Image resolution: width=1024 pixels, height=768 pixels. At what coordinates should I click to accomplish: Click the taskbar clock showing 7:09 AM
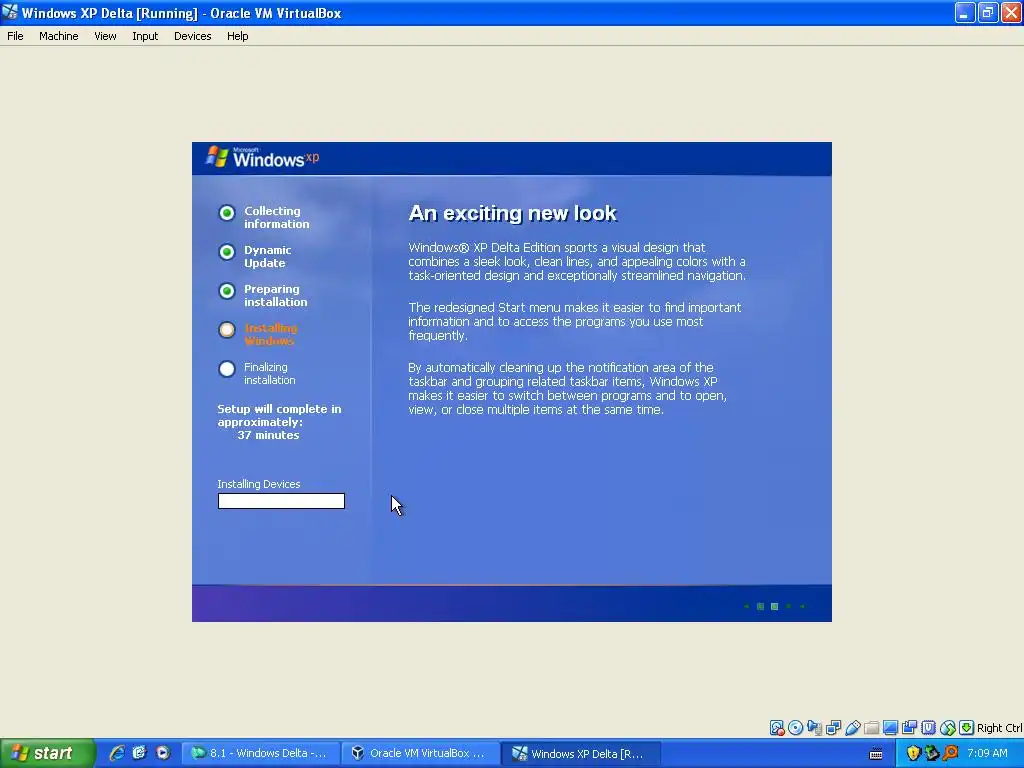pos(987,753)
